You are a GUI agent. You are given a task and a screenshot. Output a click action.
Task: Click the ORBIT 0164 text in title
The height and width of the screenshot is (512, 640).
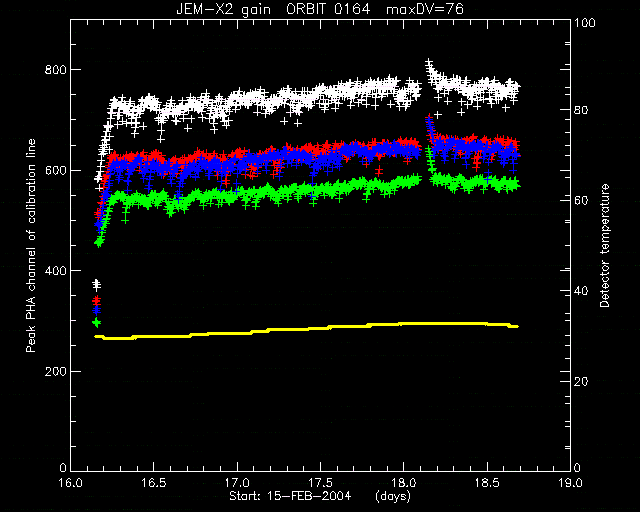pos(328,9)
